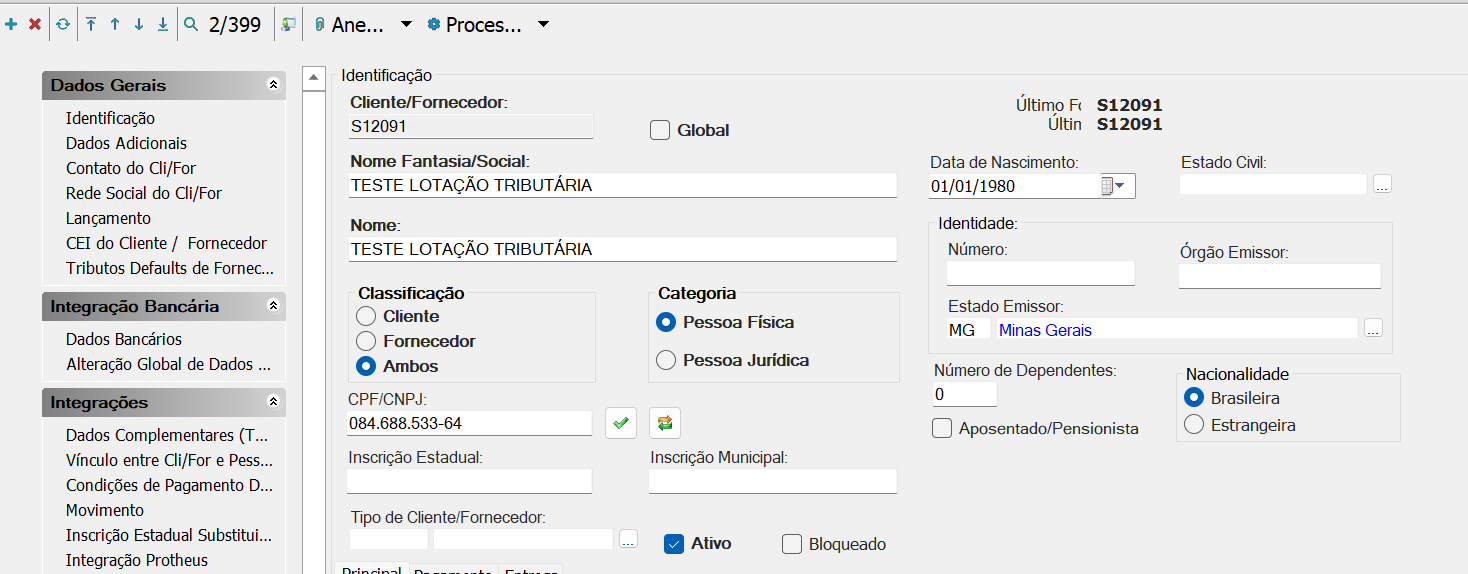Enable the Bloqueado checkbox

(x=792, y=544)
